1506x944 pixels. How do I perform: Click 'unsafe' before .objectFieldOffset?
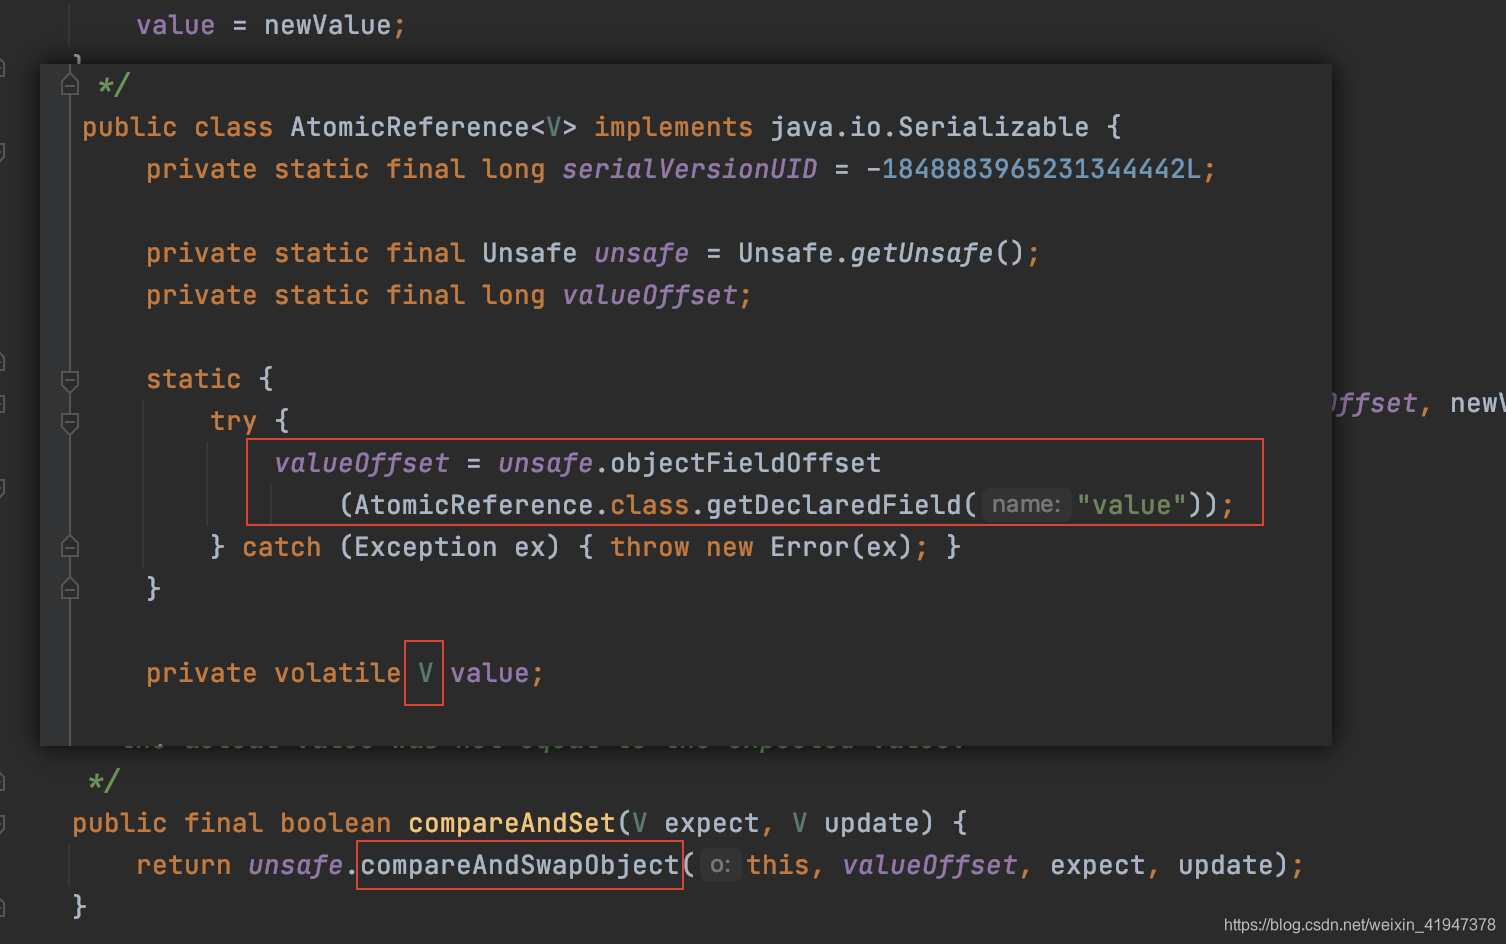click(545, 463)
